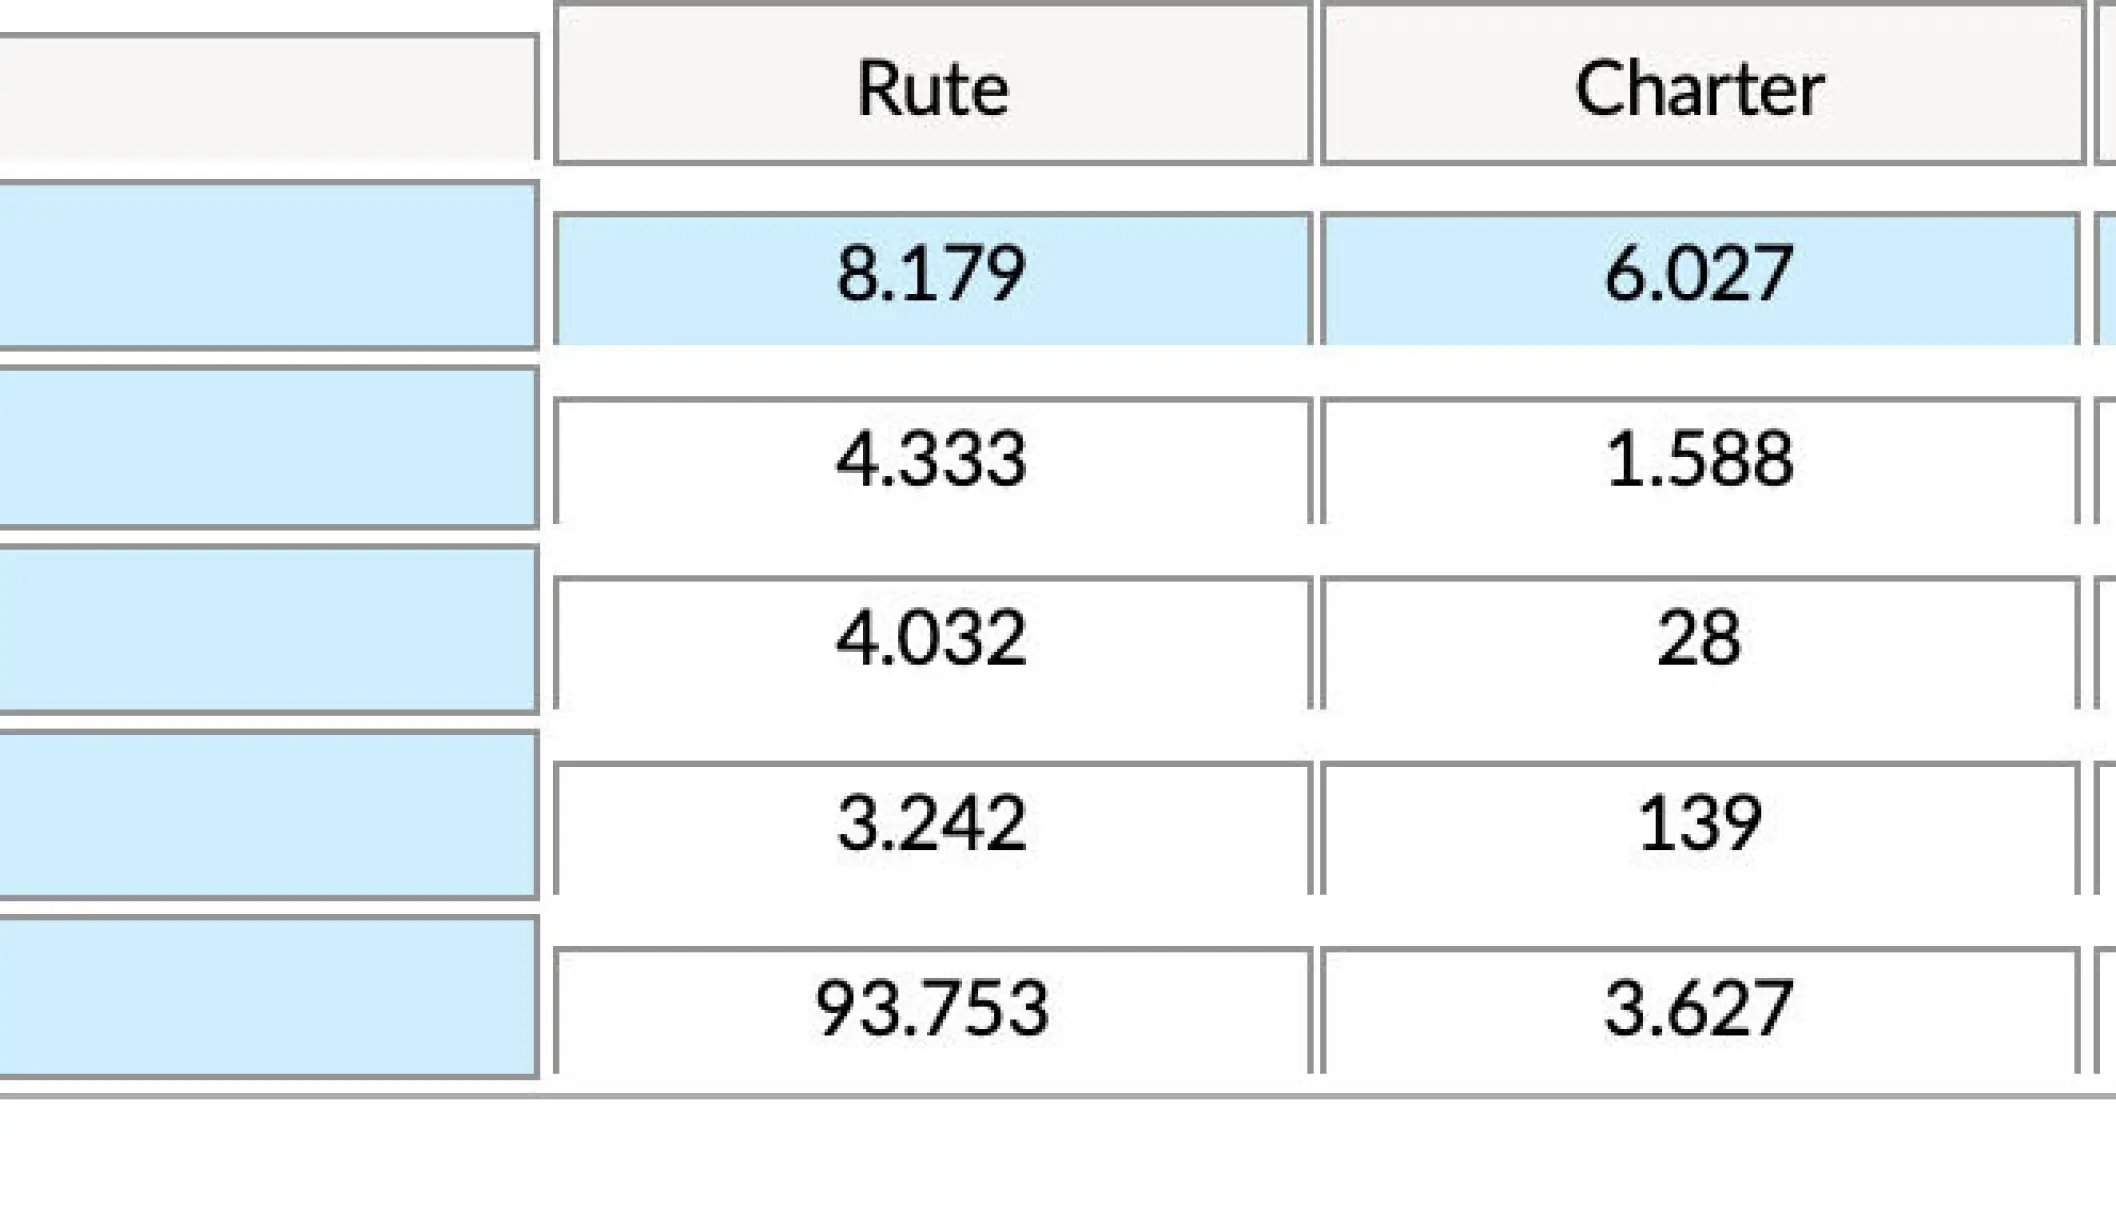2116x1208 pixels.
Task: Click blue row label cell beside 4.032
Action: pyautogui.click(x=268, y=629)
